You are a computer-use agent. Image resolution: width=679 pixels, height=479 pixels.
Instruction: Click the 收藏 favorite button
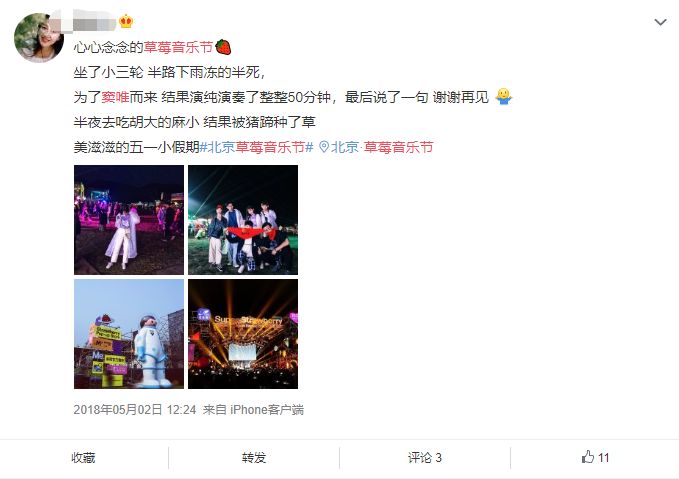(83, 458)
